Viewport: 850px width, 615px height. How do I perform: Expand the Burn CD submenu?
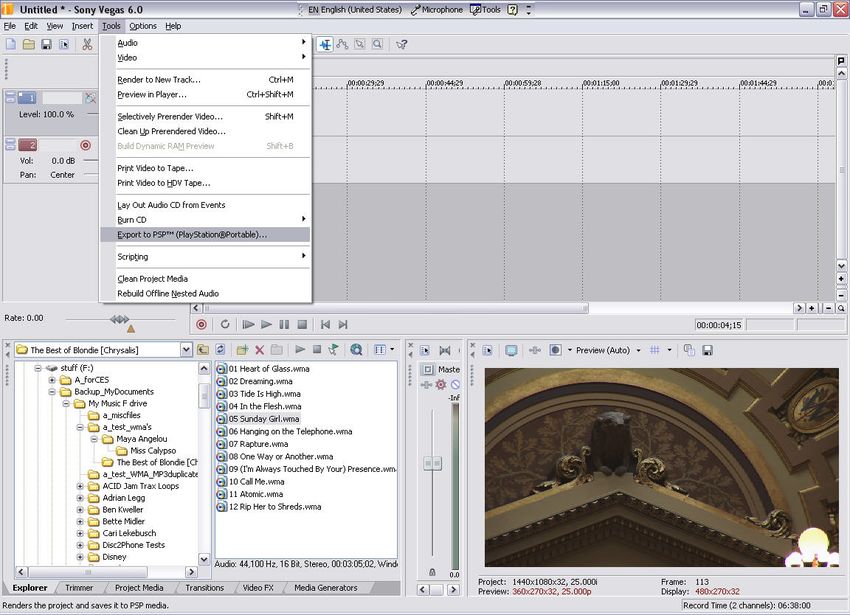point(205,220)
